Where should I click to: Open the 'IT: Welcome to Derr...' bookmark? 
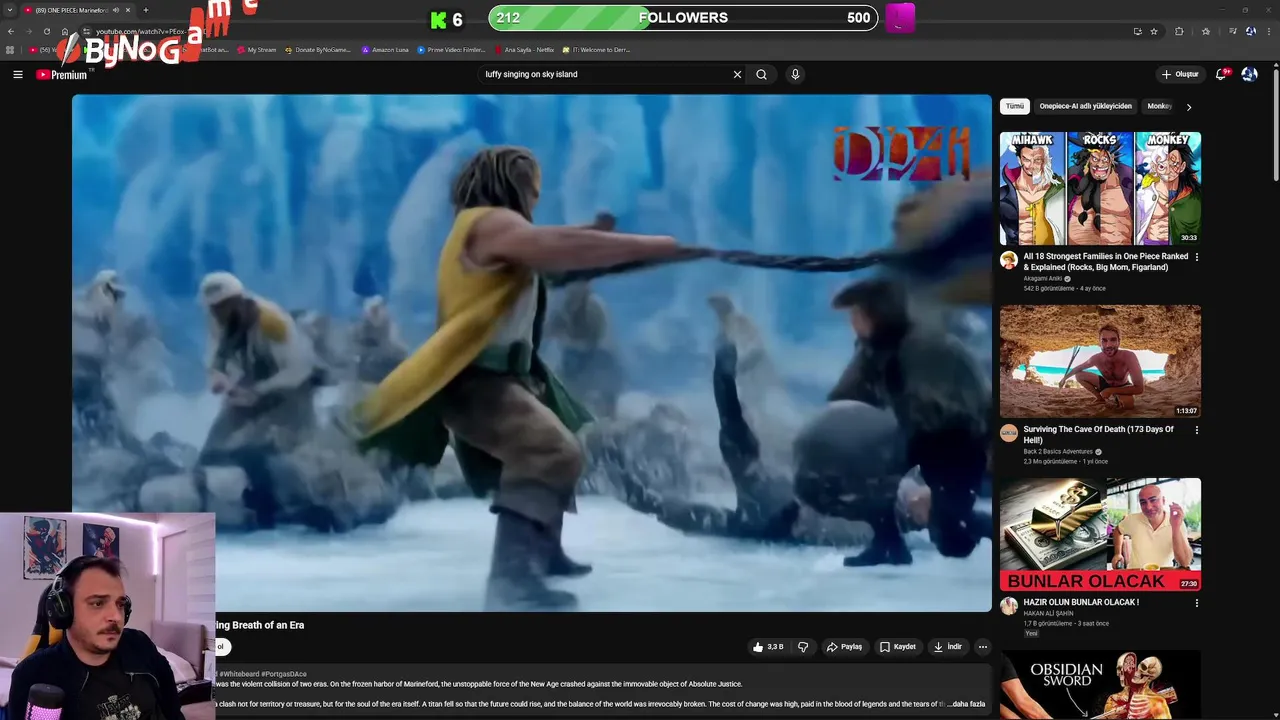pos(596,49)
